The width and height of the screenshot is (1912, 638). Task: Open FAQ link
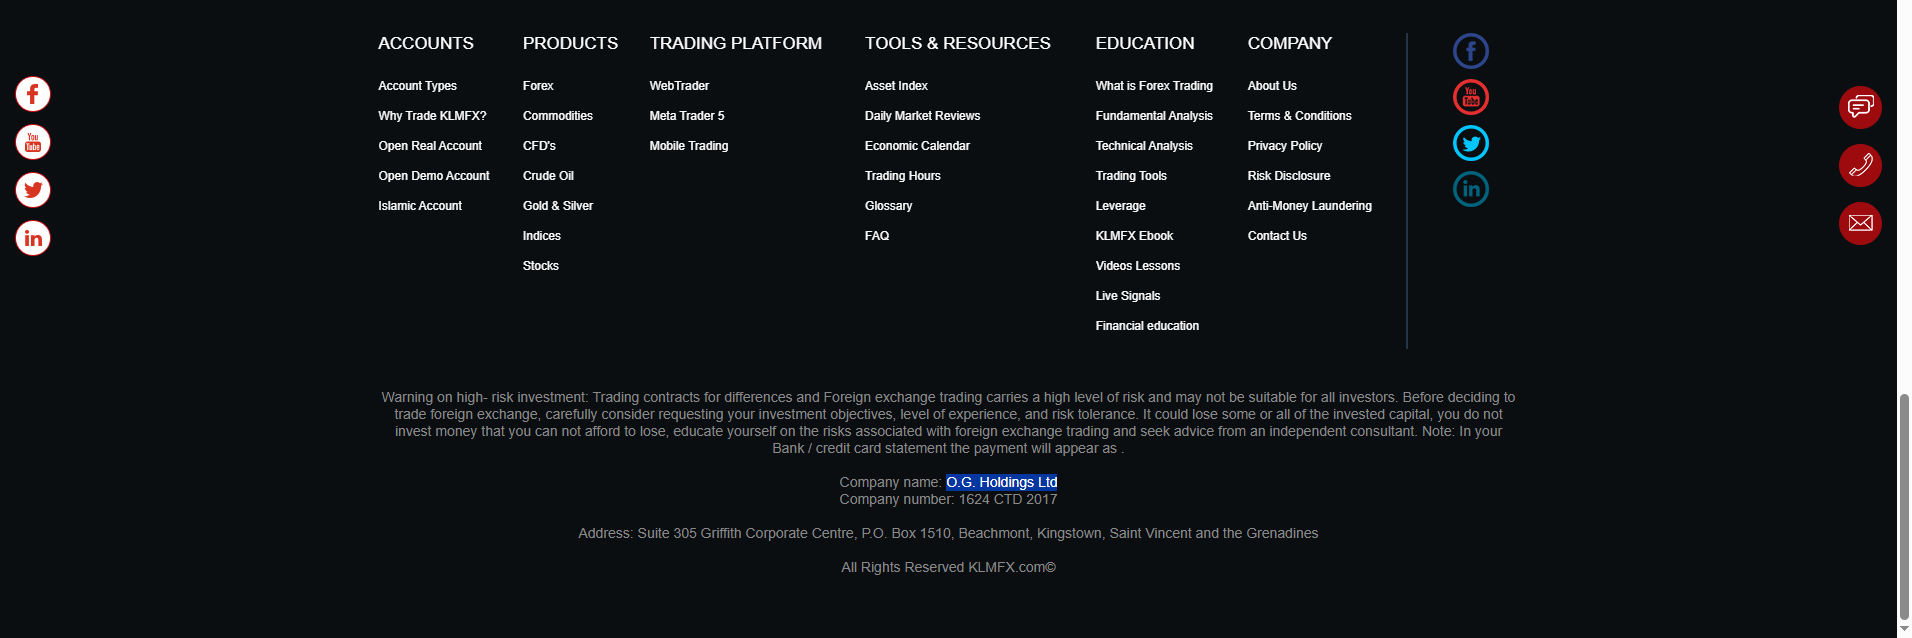[x=877, y=236]
